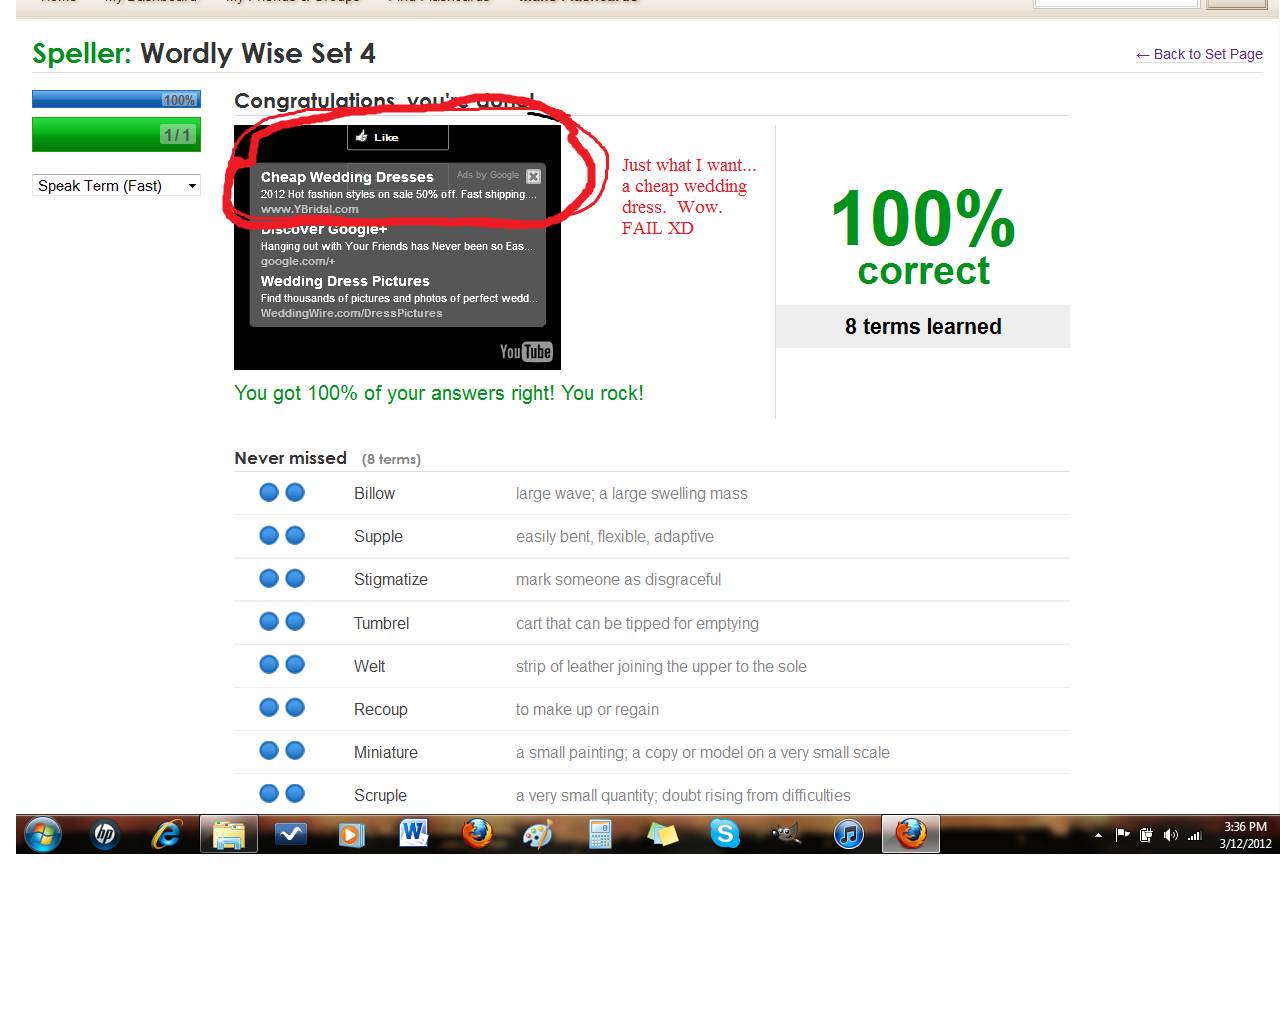
Task: Click the YouTube logo on the video
Action: pyautogui.click(x=526, y=352)
